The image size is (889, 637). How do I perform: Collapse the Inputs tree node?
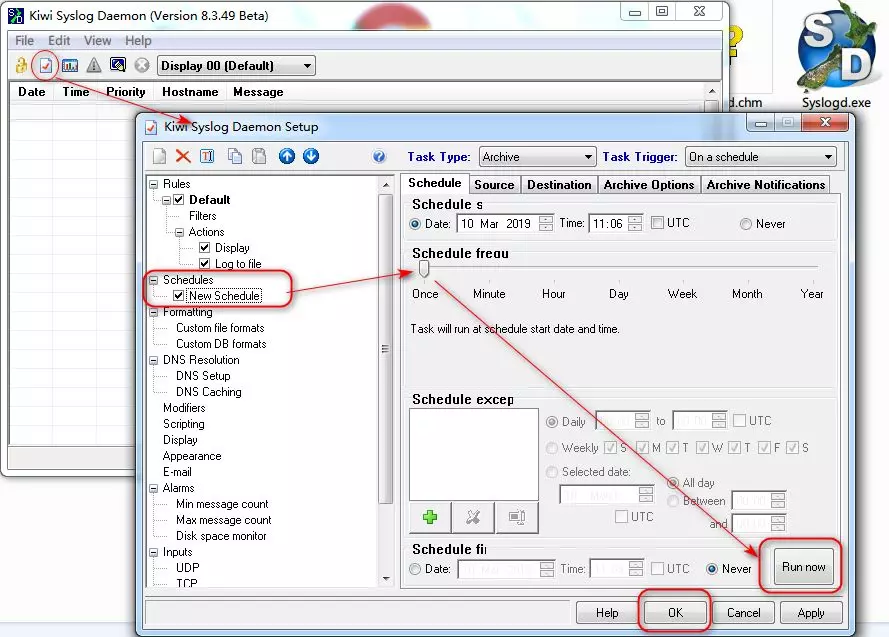[154, 553]
